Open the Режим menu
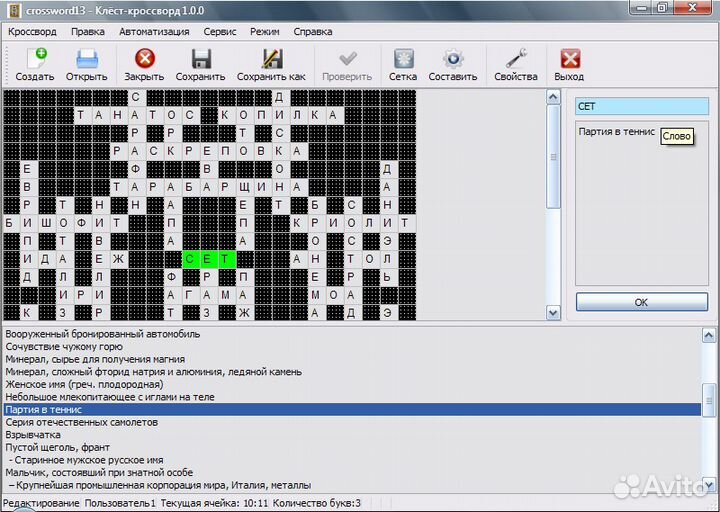The image size is (720, 512). (x=265, y=31)
